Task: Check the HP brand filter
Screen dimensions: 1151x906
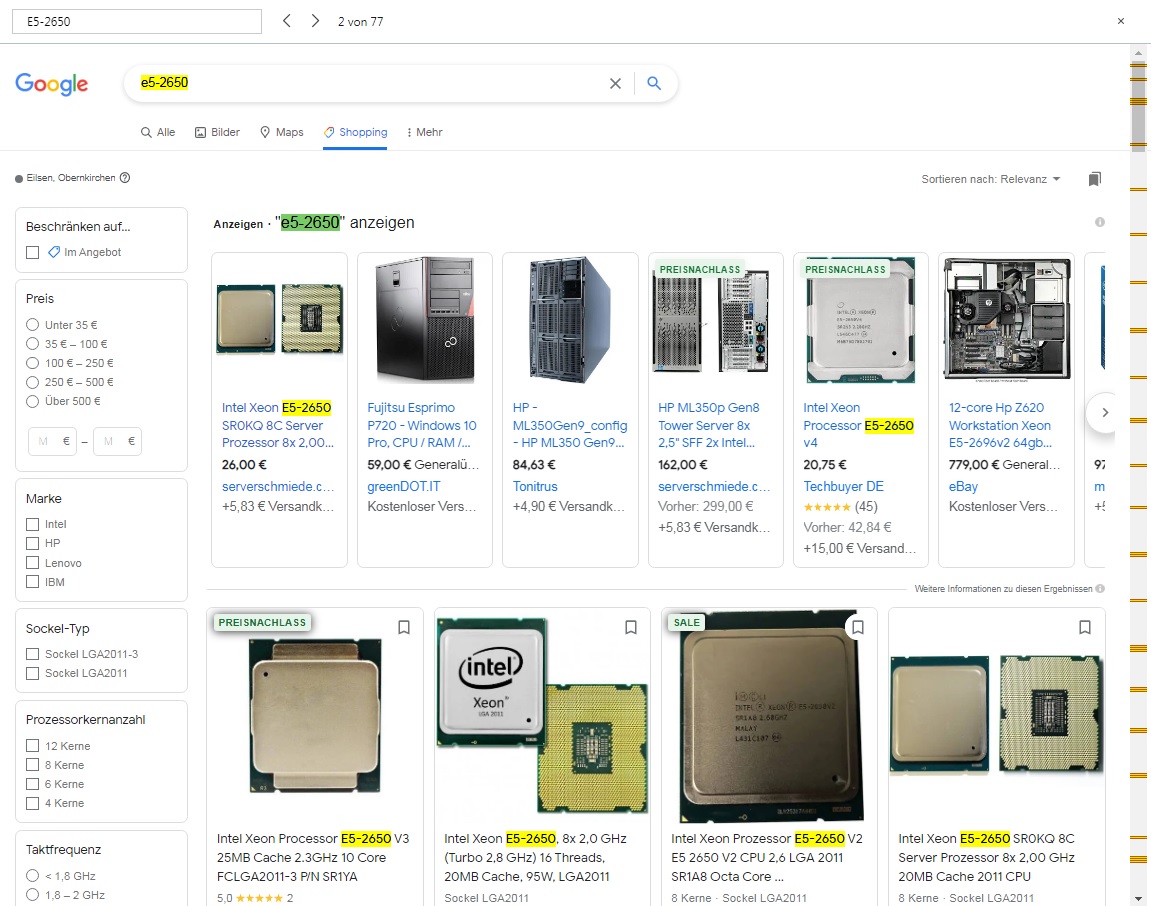Action: 32,543
